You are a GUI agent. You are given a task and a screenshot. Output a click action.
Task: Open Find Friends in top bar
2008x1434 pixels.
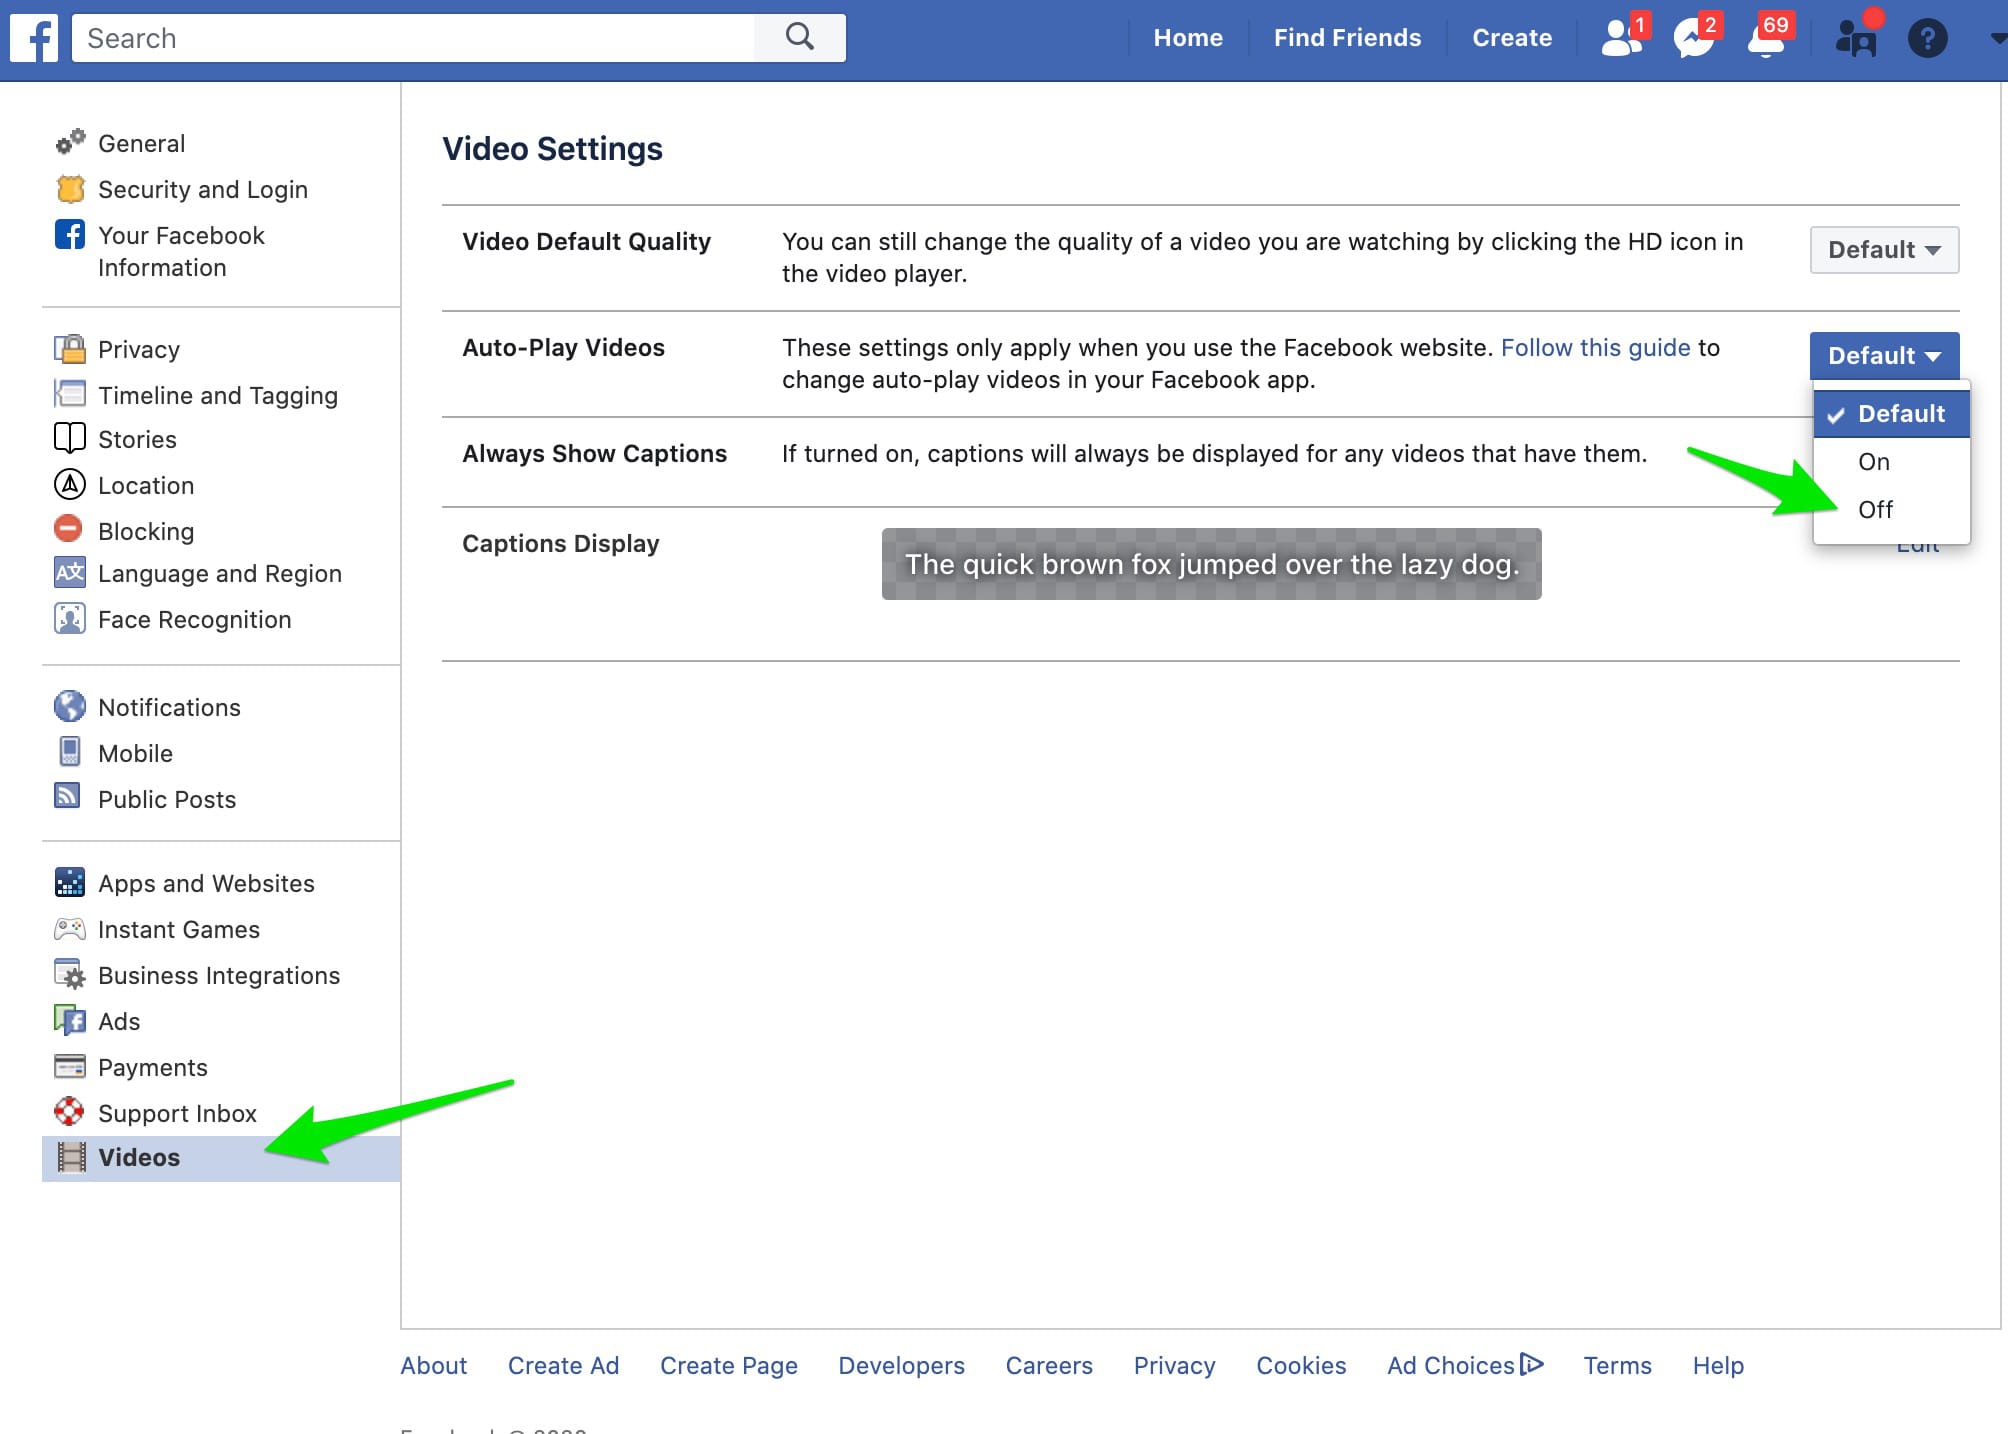point(1346,38)
